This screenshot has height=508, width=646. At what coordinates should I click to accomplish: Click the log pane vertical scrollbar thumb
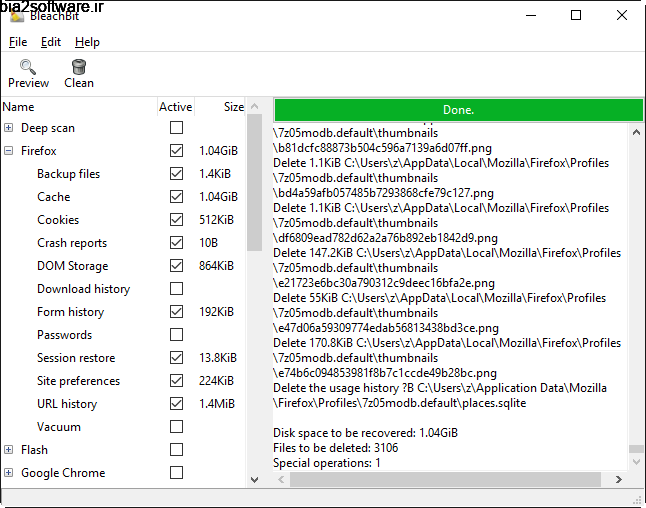point(636,449)
